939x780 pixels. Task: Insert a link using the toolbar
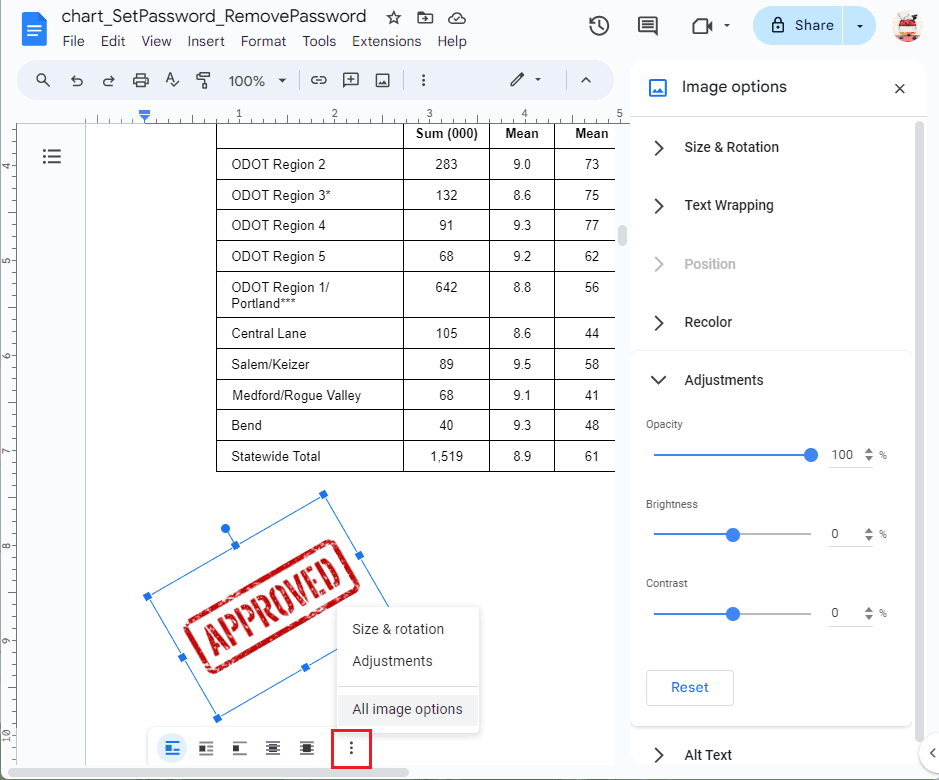(319, 79)
